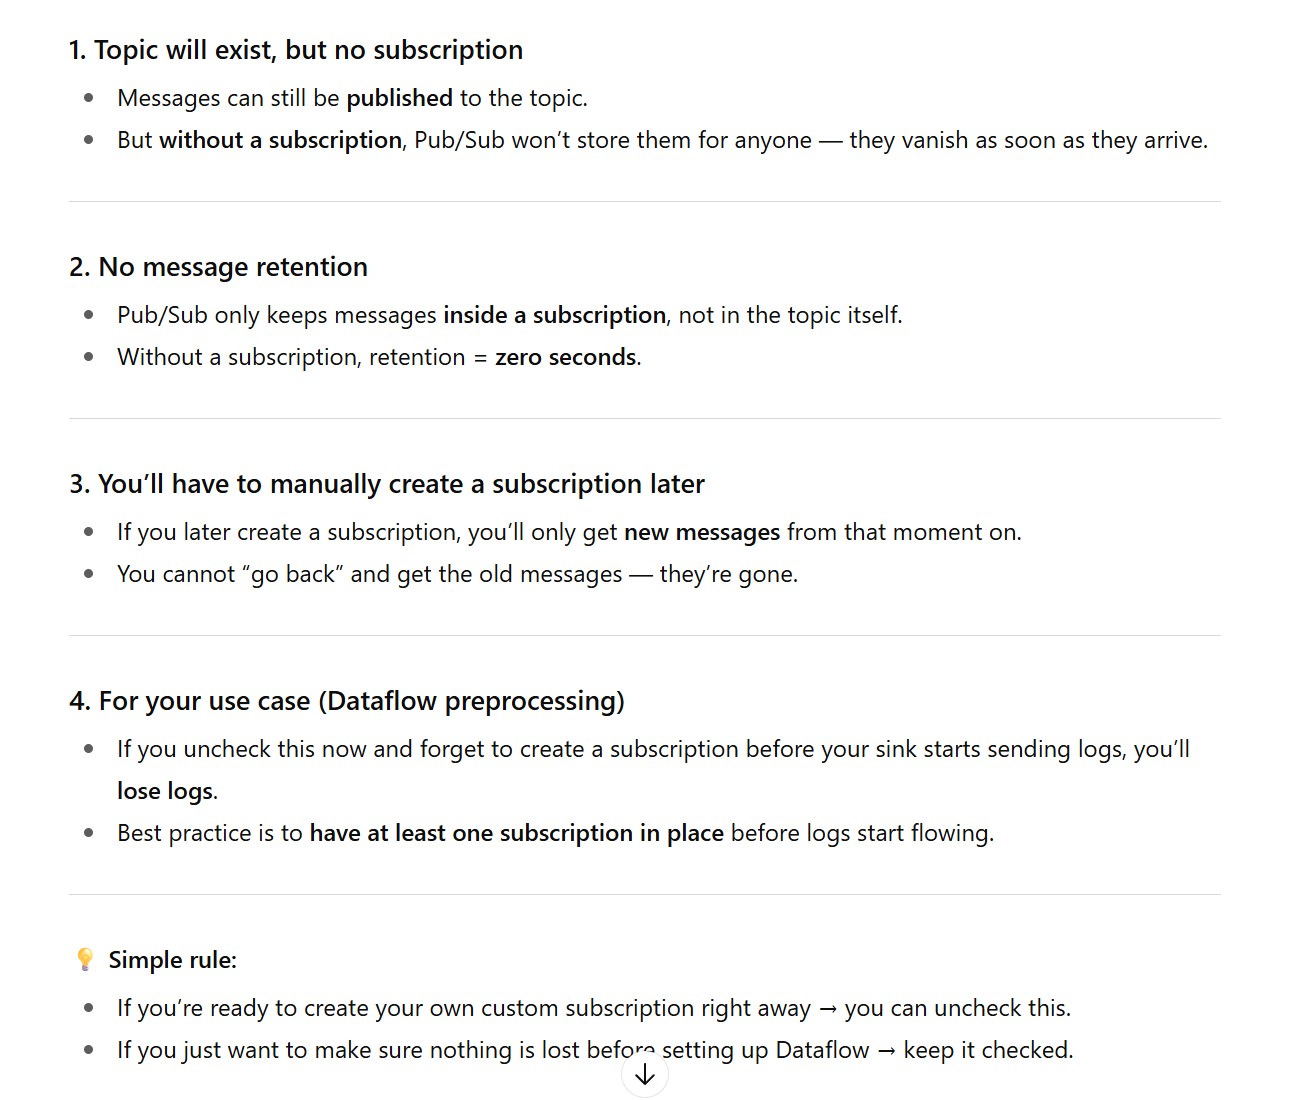Image resolution: width=1301 pixels, height=1100 pixels.
Task: Click the heading "Topic will exist, but no subscription"
Action: [296, 50]
